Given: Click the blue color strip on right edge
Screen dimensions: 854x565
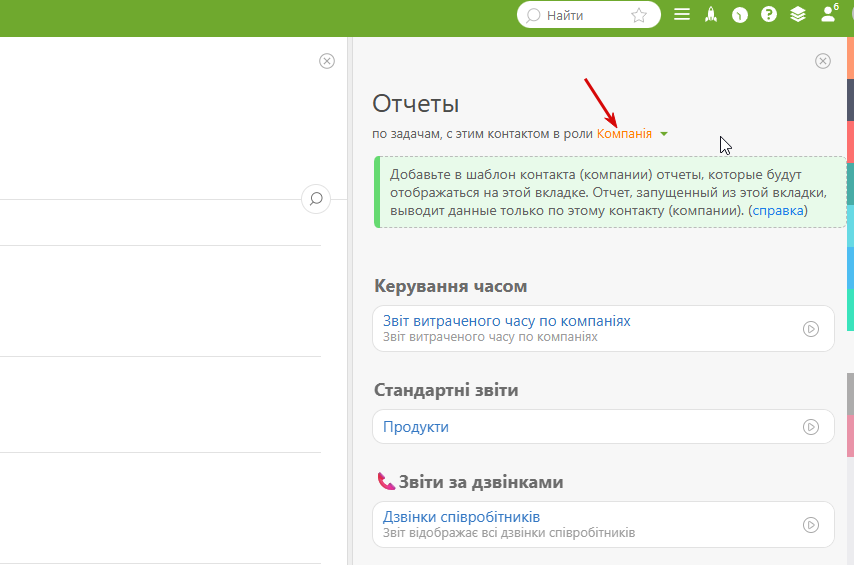Looking at the screenshot, I should [x=850, y=268].
